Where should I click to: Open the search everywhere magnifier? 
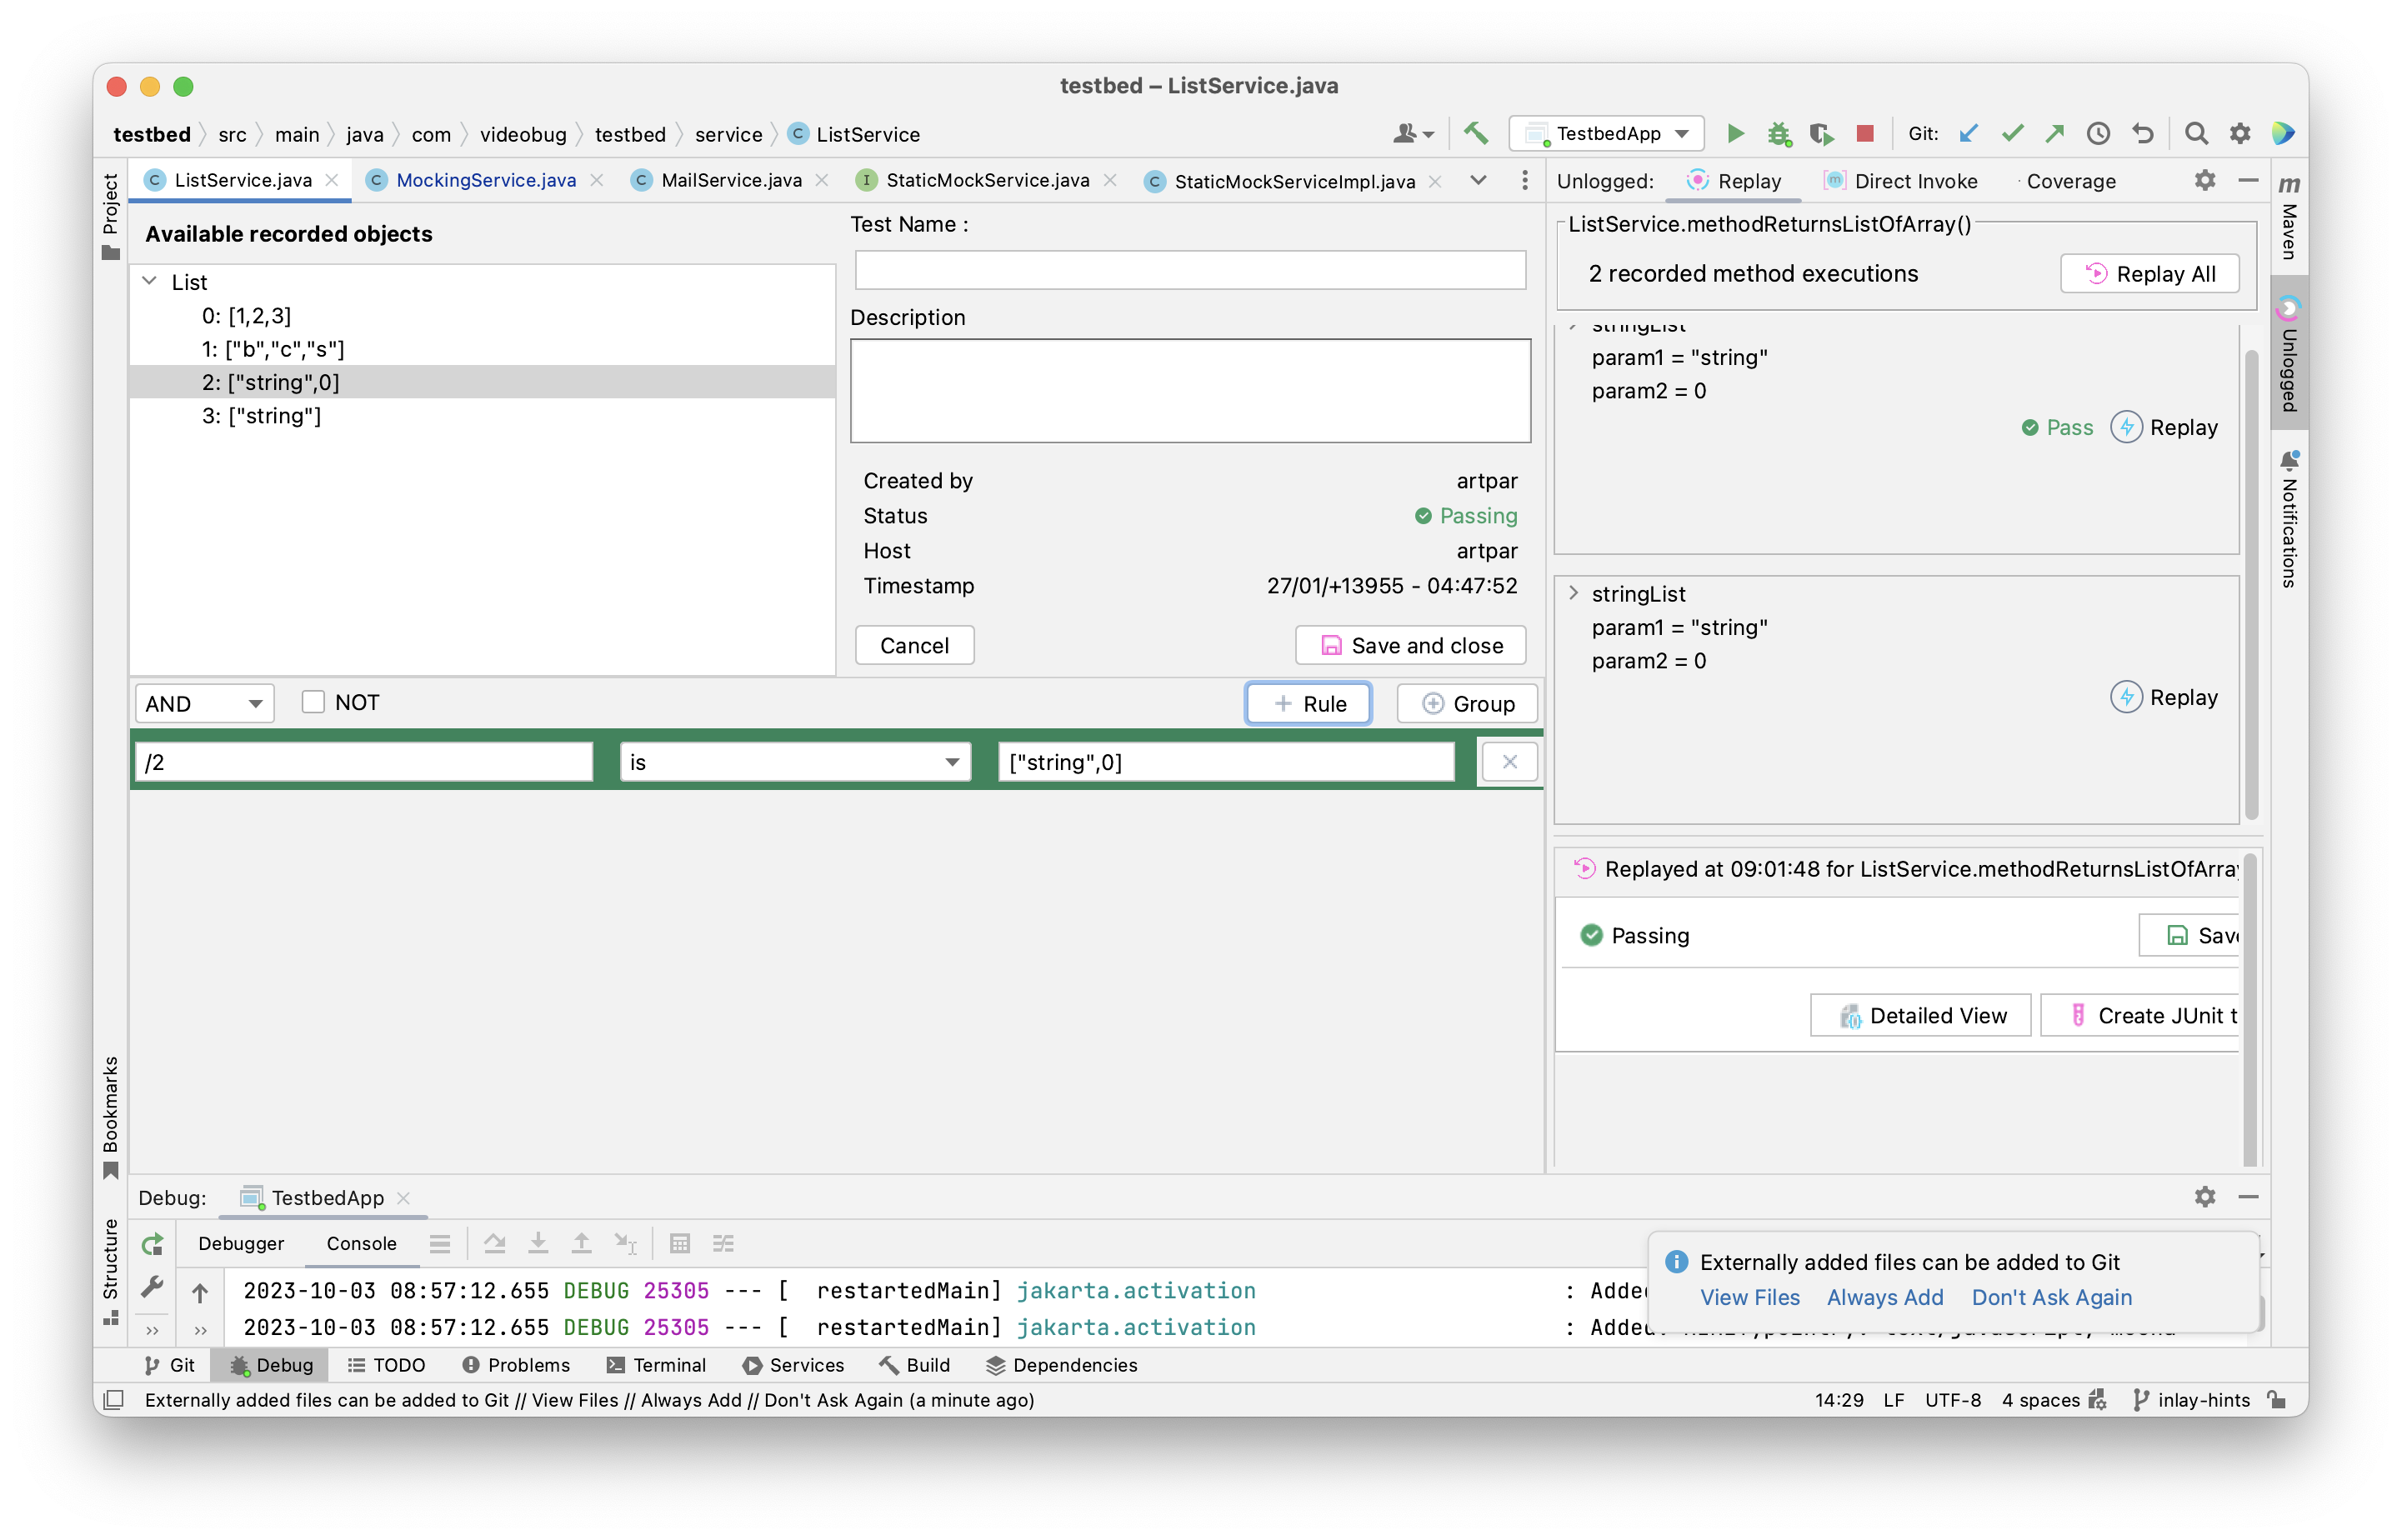[x=2196, y=133]
